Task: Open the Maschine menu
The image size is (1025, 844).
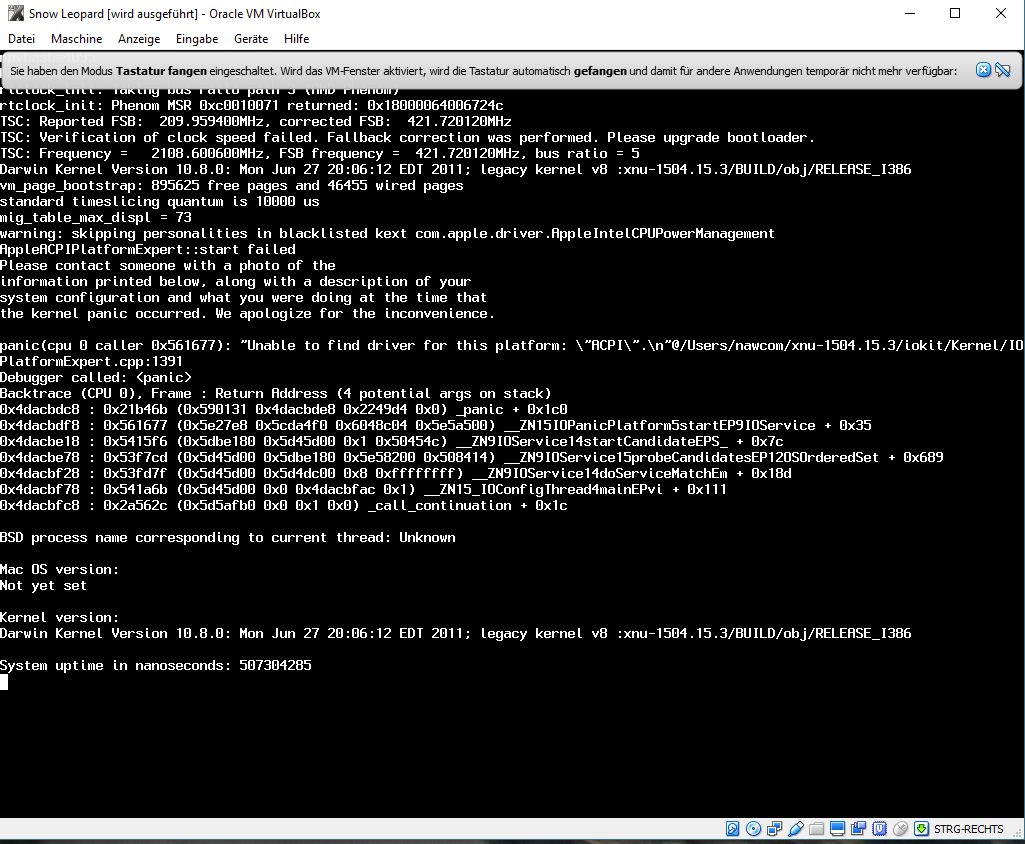Action: click(76, 39)
